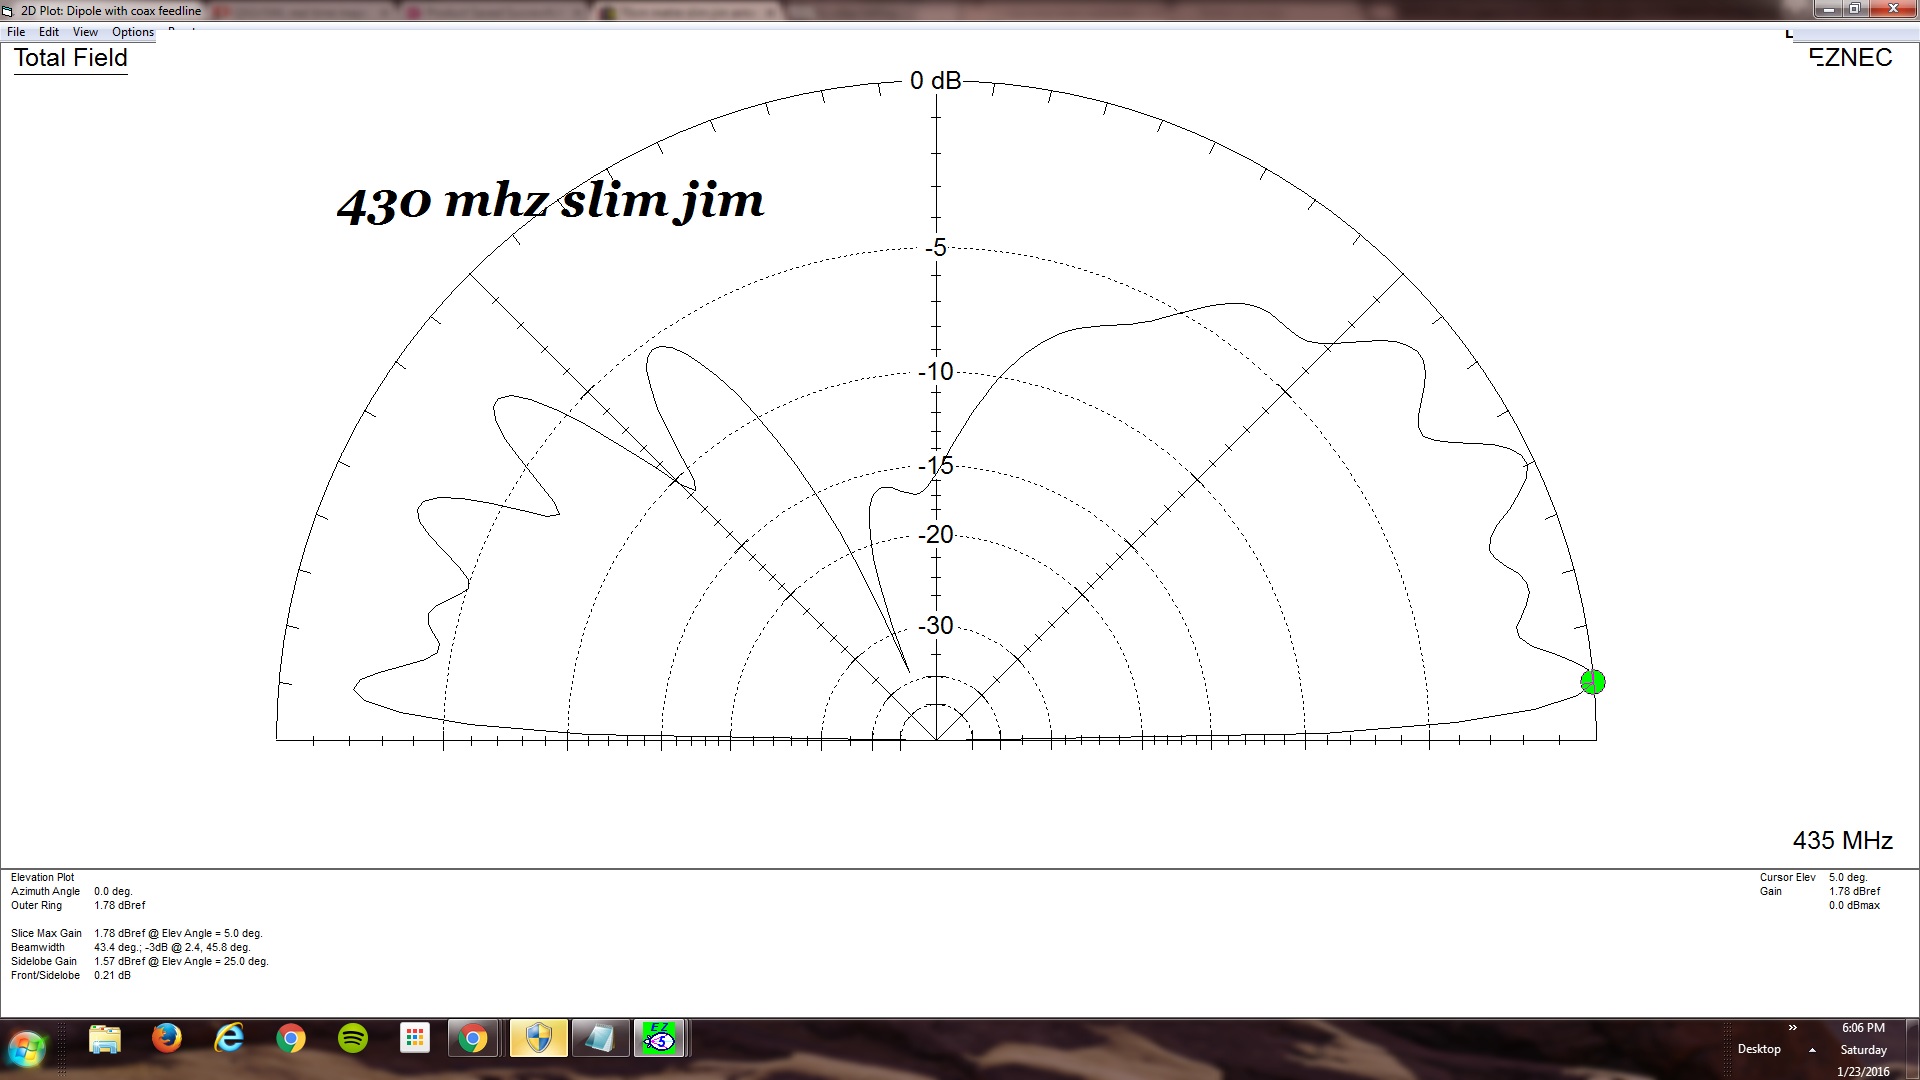Switch to the Notepad taskbar window
The image size is (1920, 1080).
point(599,1039)
